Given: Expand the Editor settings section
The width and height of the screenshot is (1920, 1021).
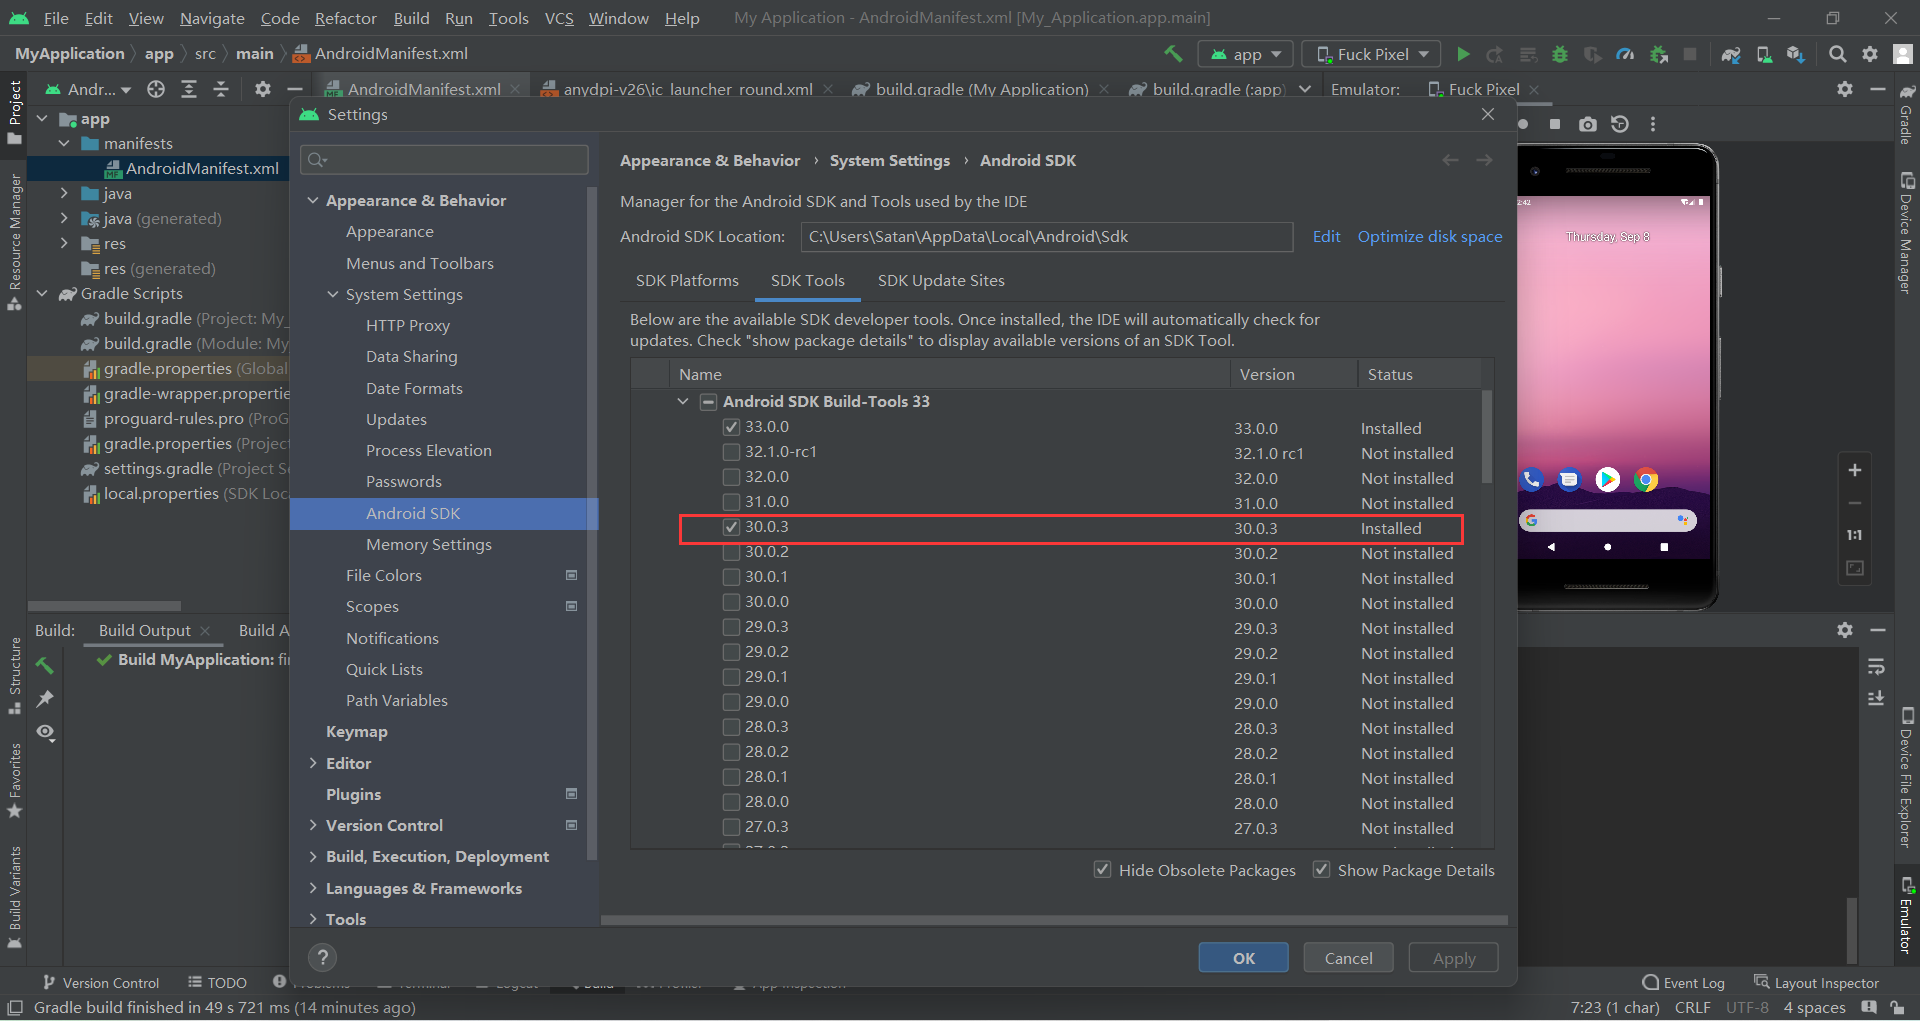Looking at the screenshot, I should [x=313, y=763].
